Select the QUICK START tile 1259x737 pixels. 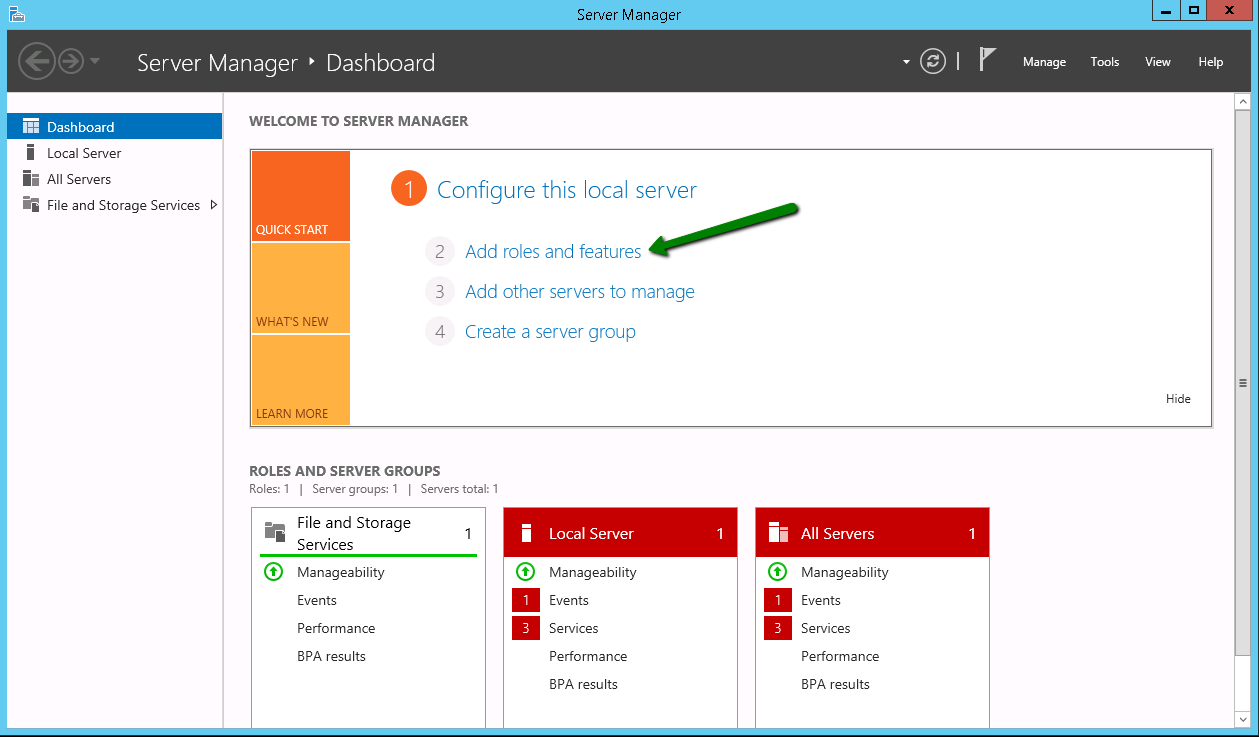pyautogui.click(x=301, y=196)
